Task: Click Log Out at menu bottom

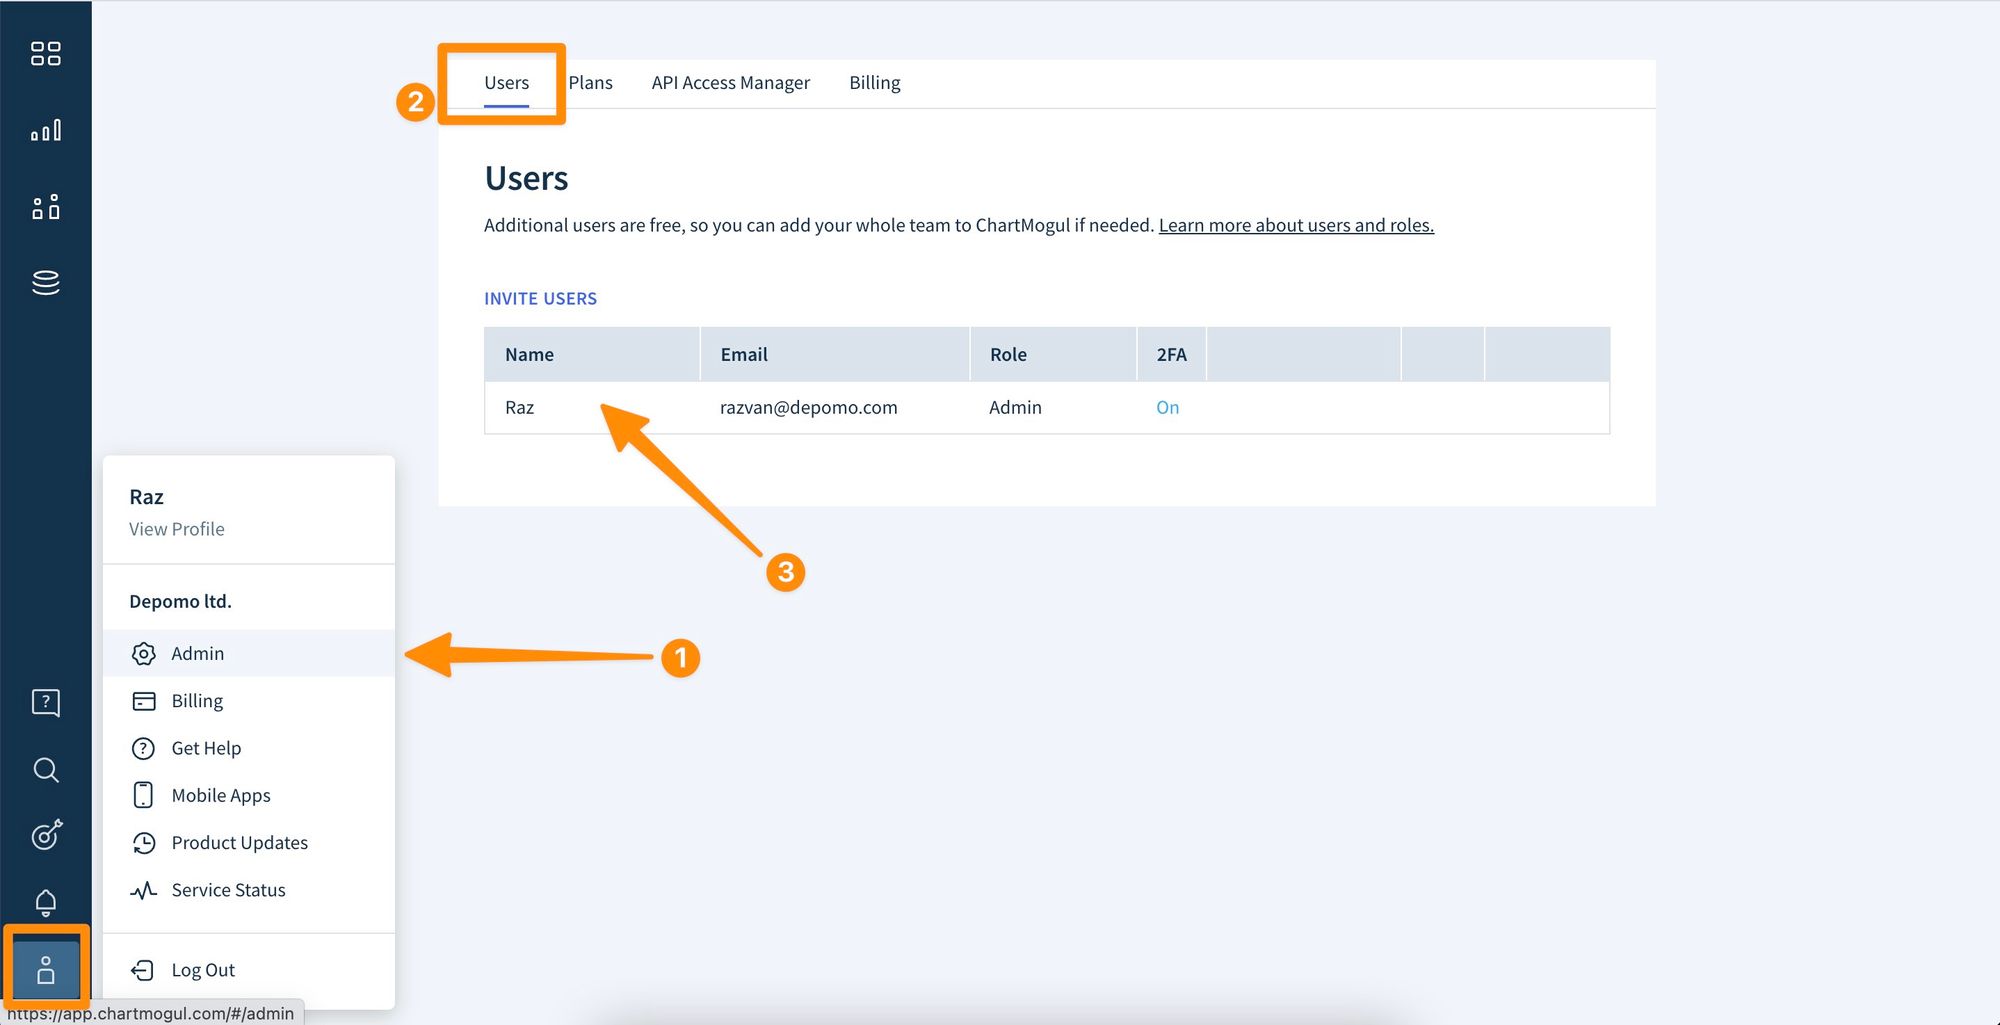Action: 202,969
